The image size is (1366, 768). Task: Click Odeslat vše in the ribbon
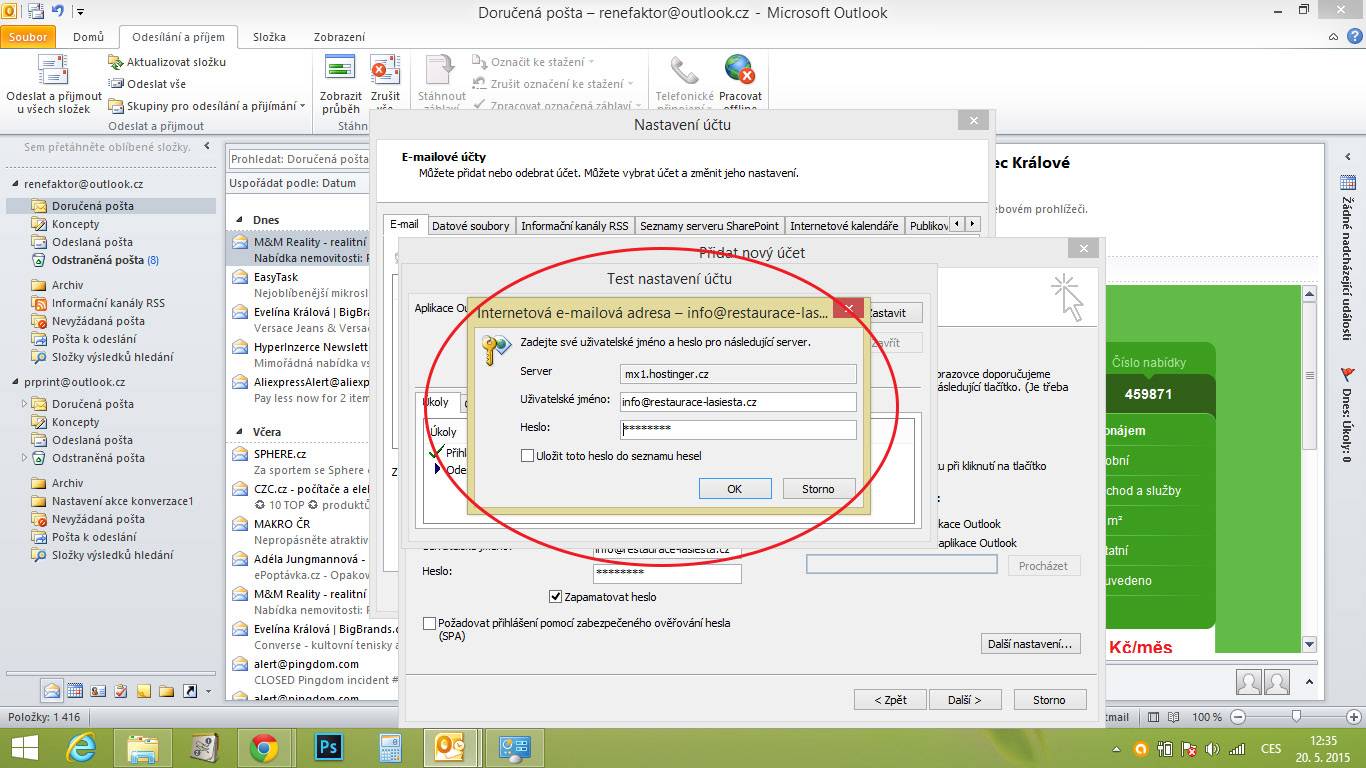[148, 84]
